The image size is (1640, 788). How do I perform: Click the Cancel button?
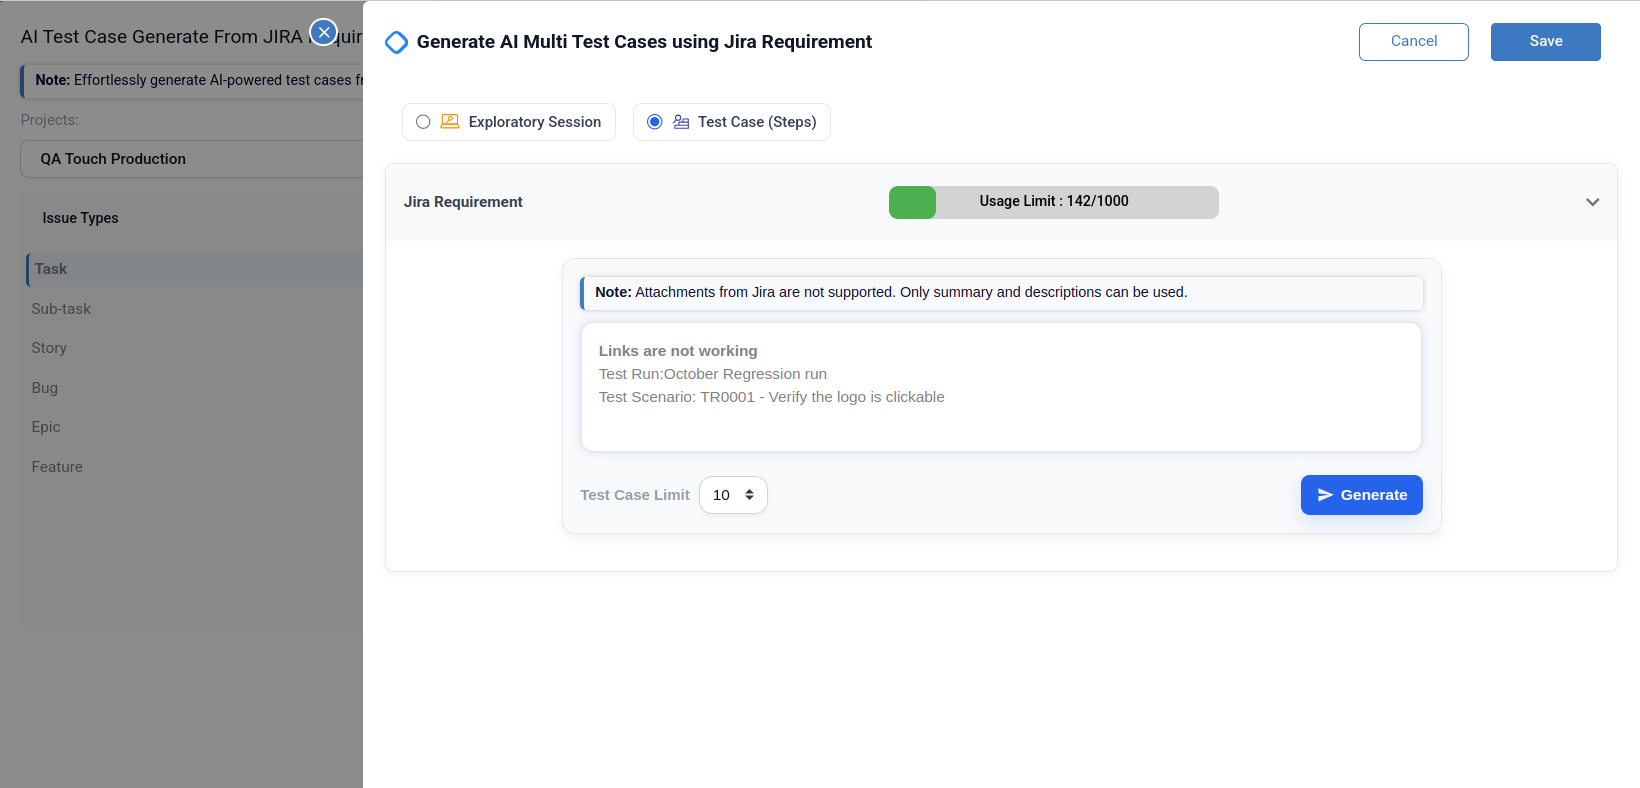(1413, 42)
